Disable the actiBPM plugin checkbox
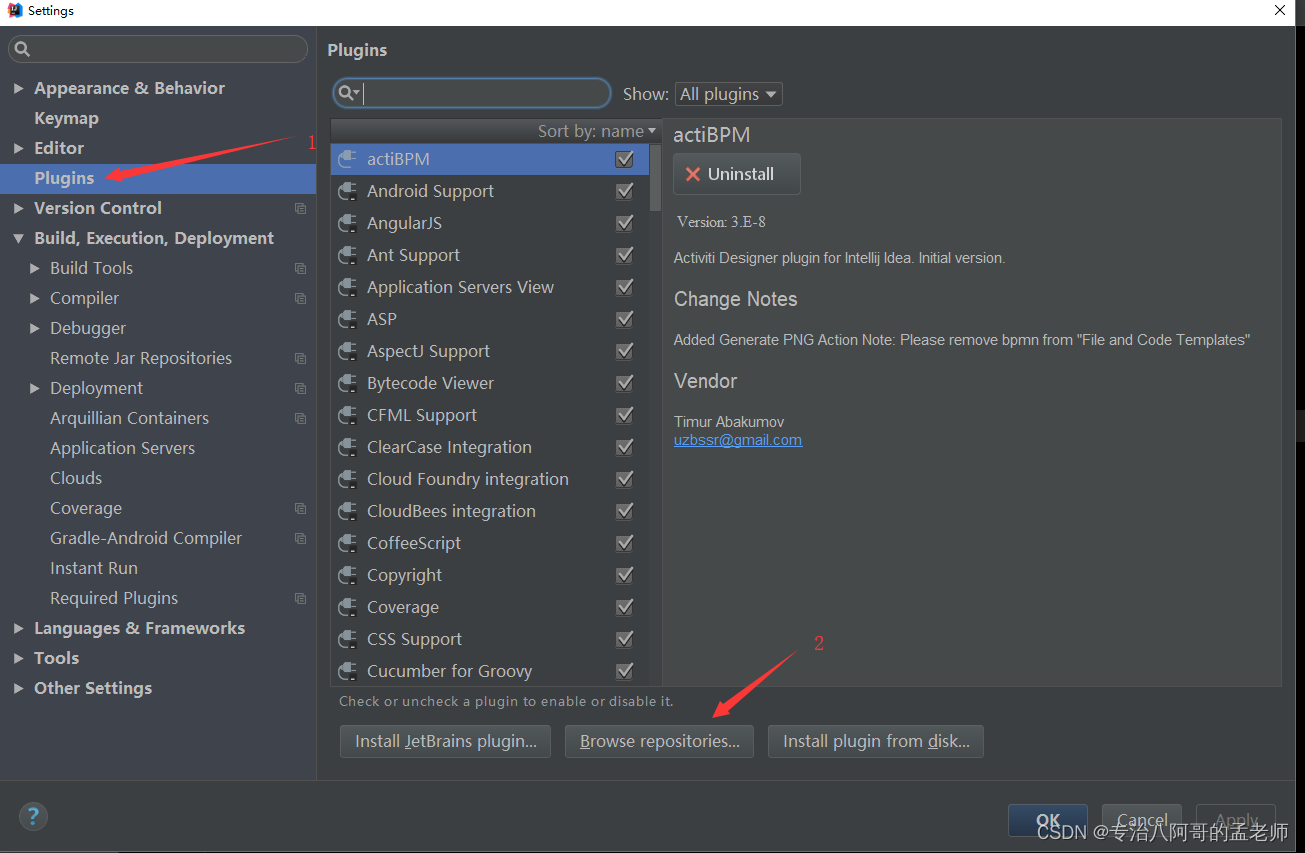 [625, 159]
